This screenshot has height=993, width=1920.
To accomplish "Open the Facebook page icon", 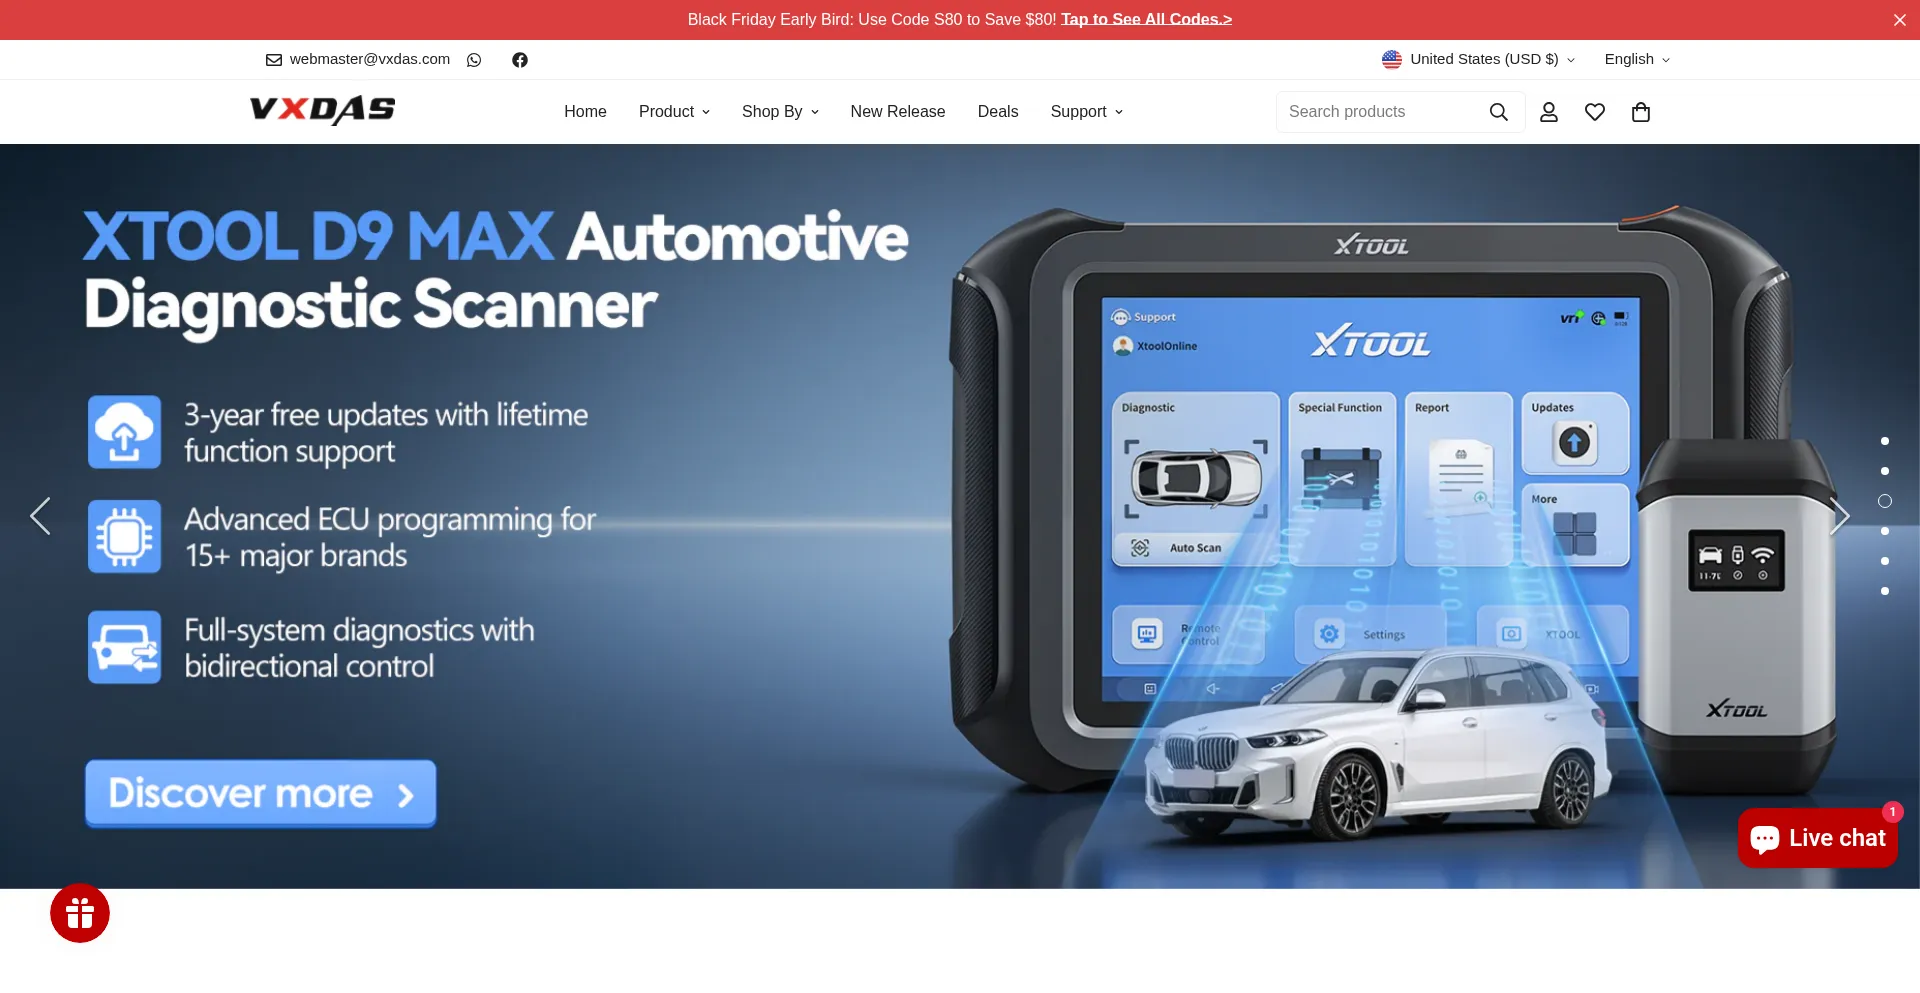I will [x=520, y=60].
